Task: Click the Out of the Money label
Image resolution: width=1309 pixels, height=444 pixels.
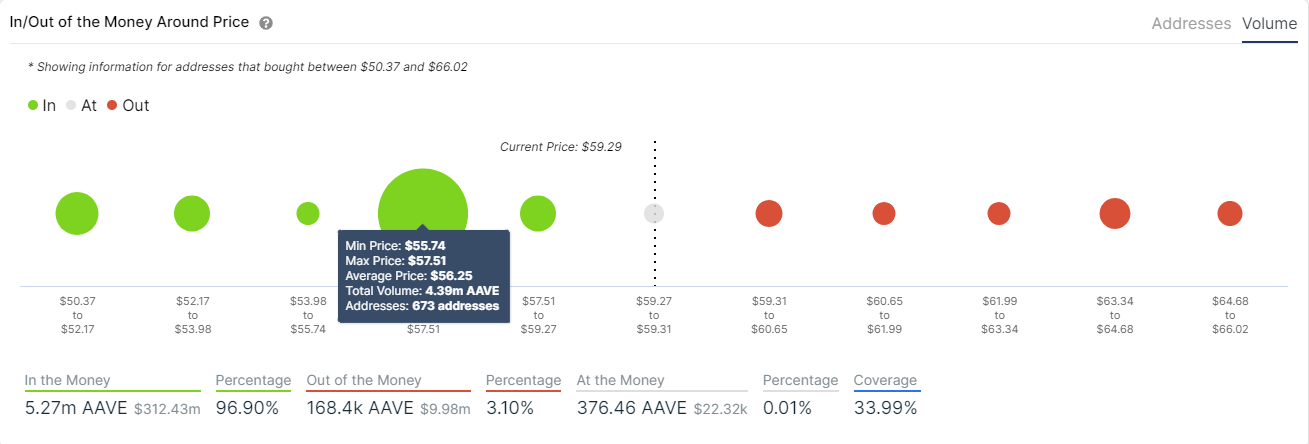Action: tap(364, 380)
